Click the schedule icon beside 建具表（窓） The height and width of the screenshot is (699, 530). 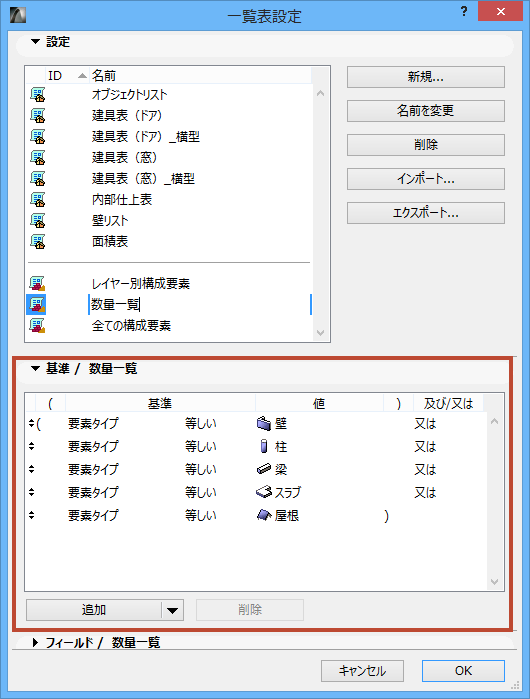[x=37, y=158]
